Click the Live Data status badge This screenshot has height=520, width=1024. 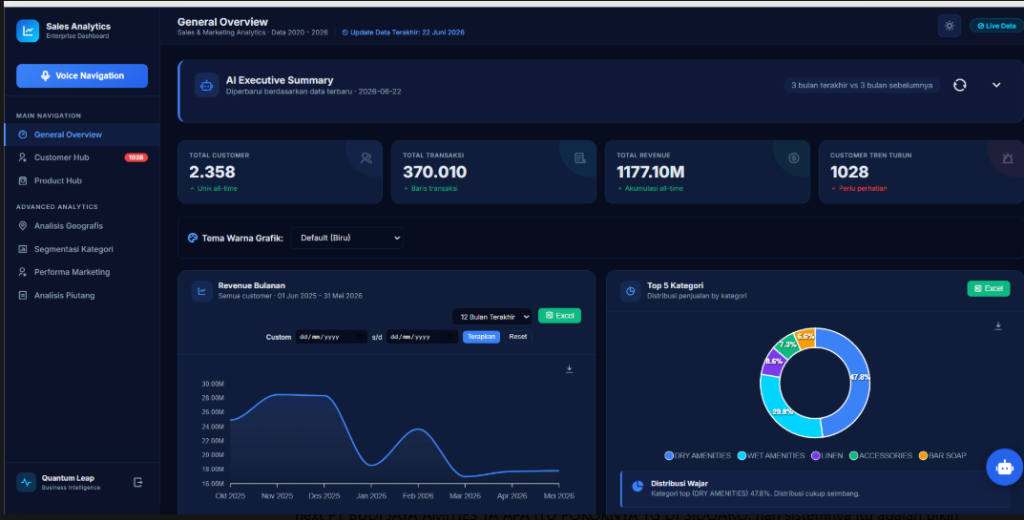click(x=997, y=26)
